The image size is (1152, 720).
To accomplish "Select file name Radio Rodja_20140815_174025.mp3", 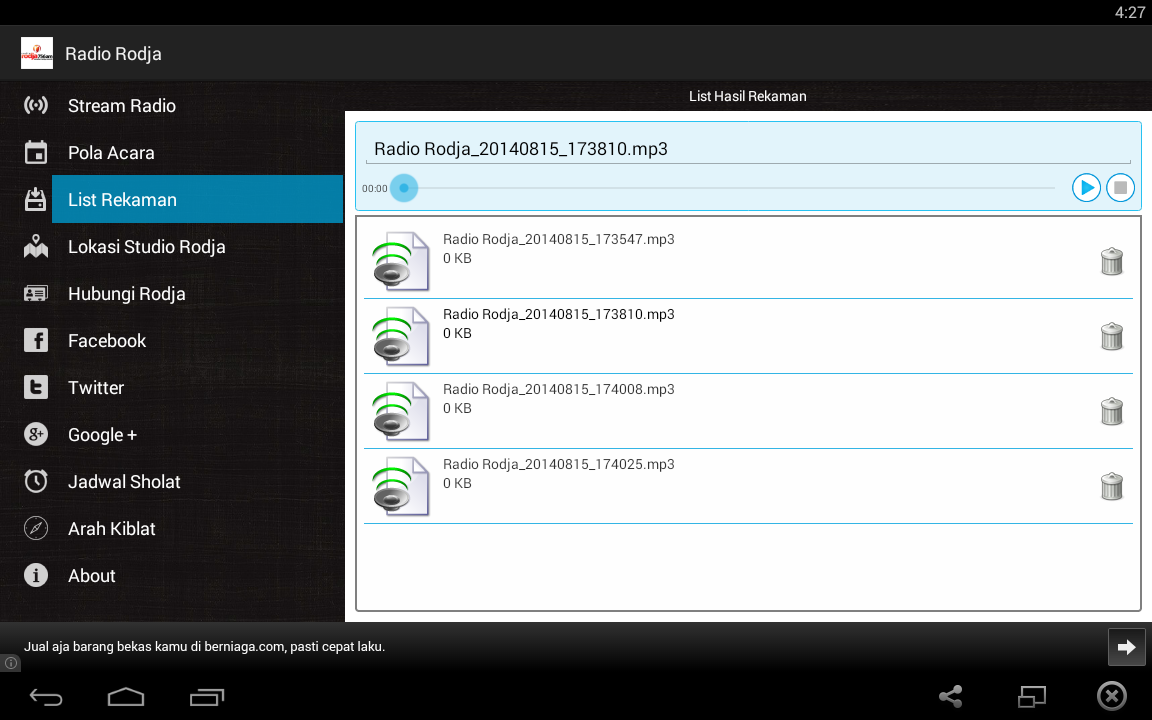I will (x=558, y=464).
